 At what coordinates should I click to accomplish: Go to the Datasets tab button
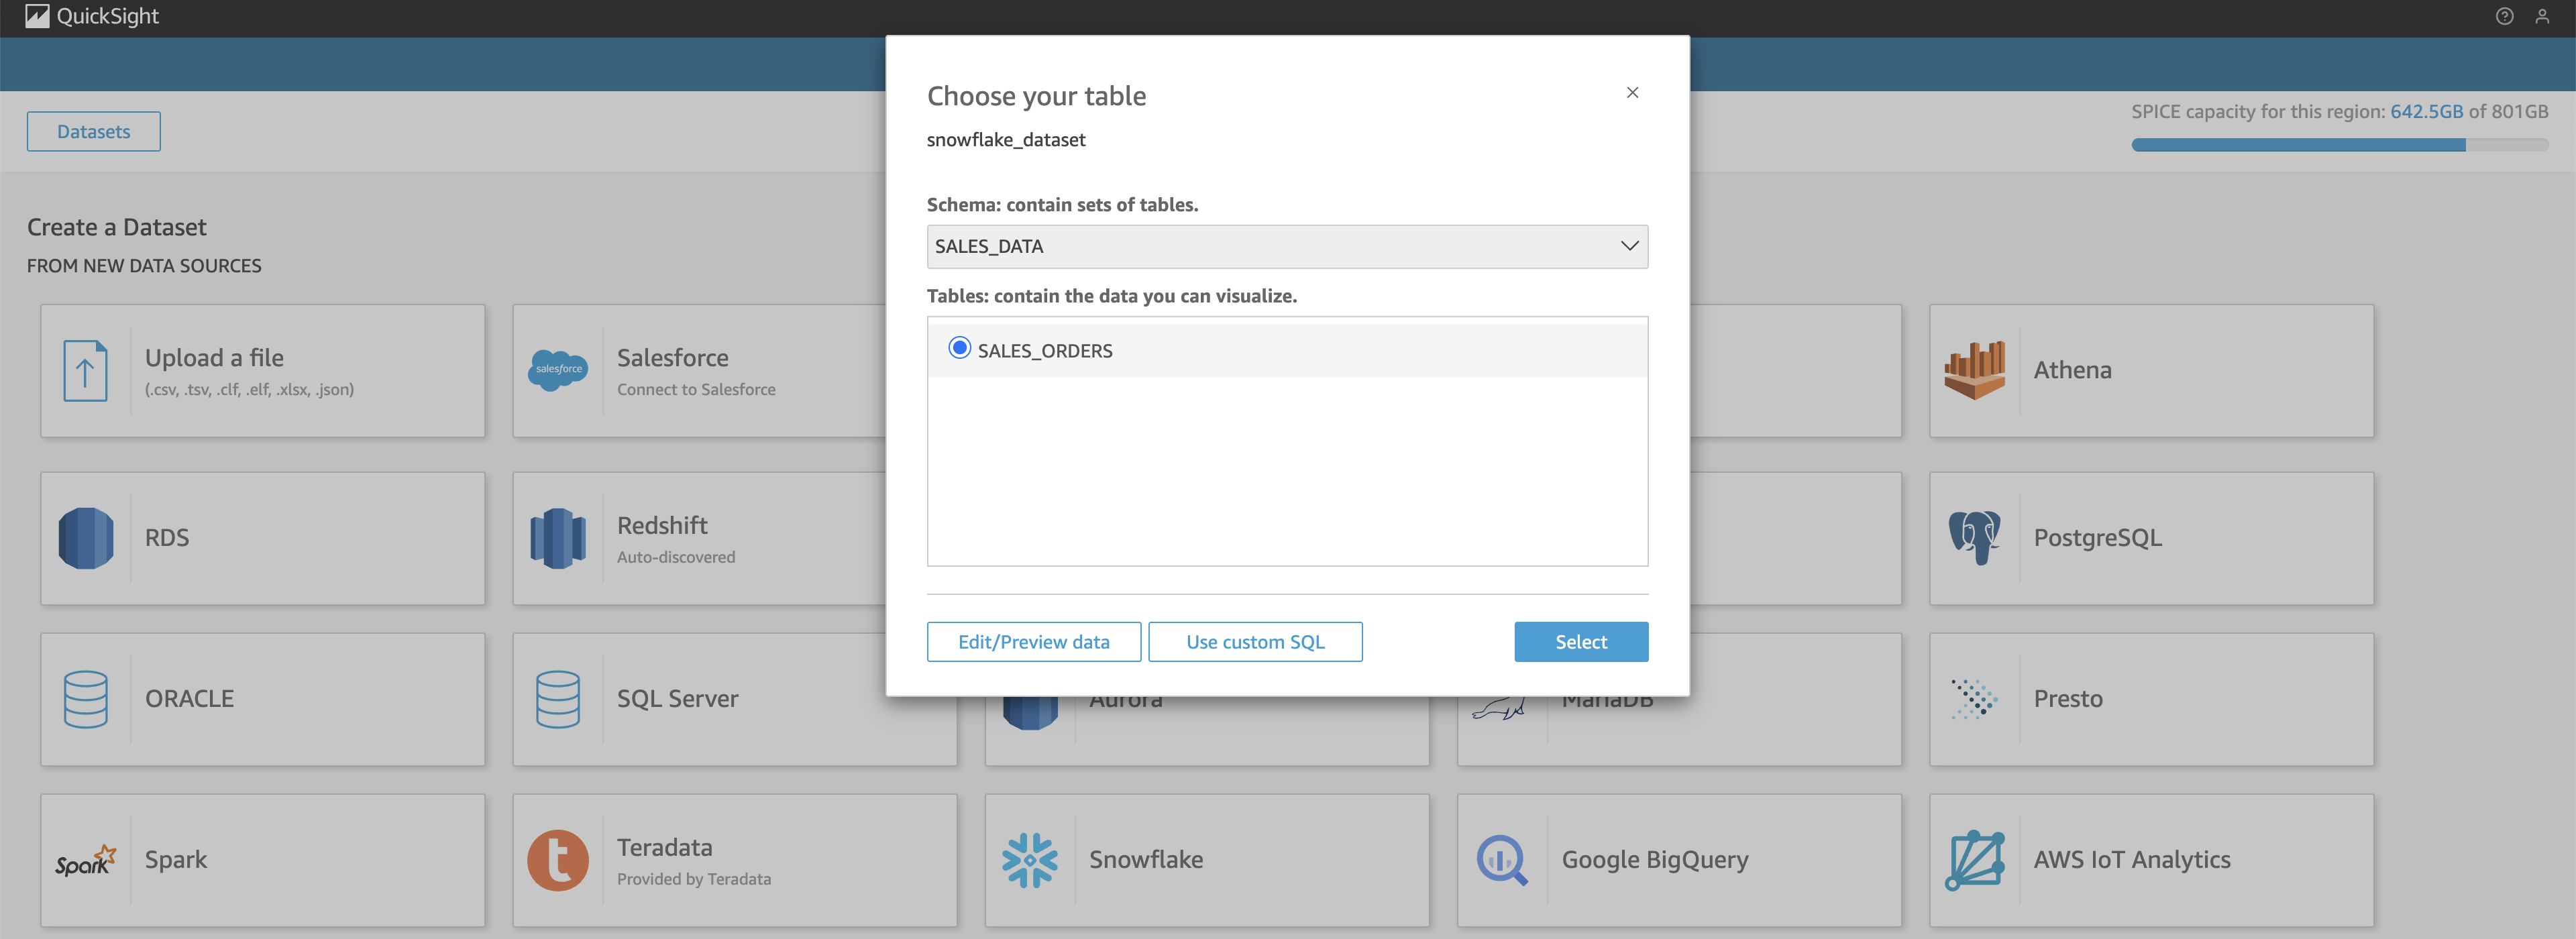(x=93, y=132)
